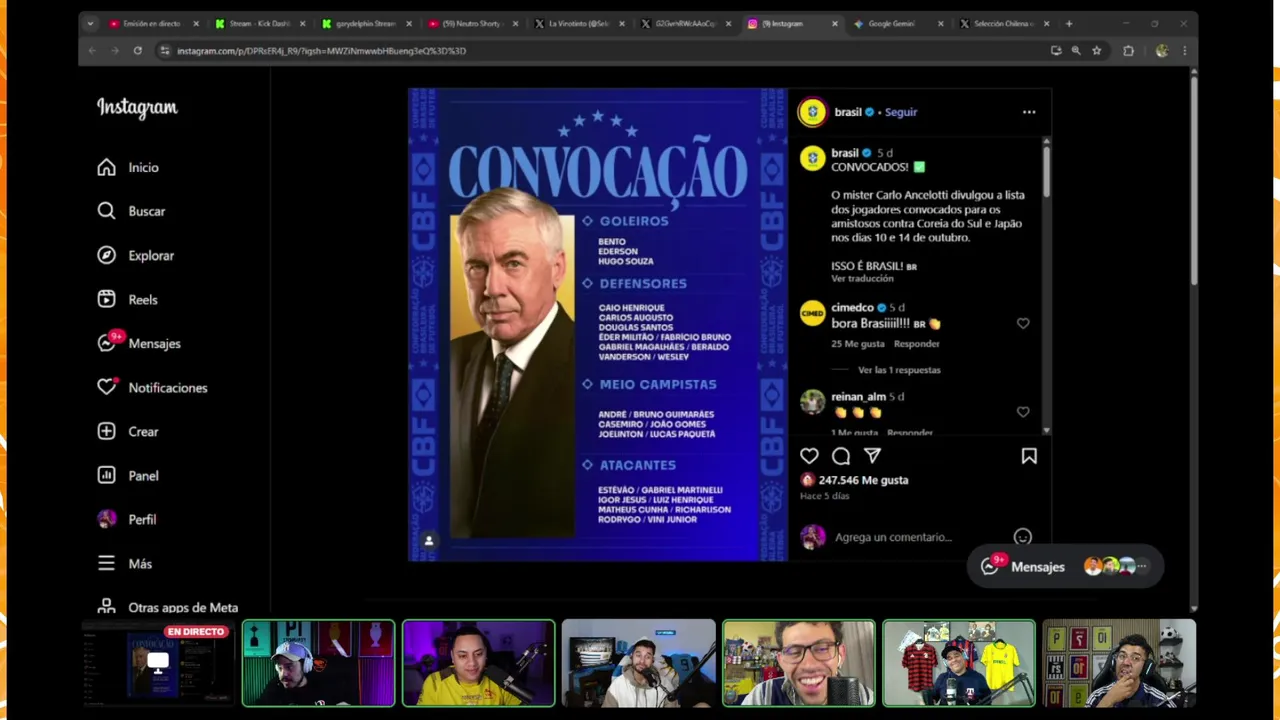The width and height of the screenshot is (1280, 720).
Task: Reply to cimedco's comment via Responder
Action: (x=917, y=344)
